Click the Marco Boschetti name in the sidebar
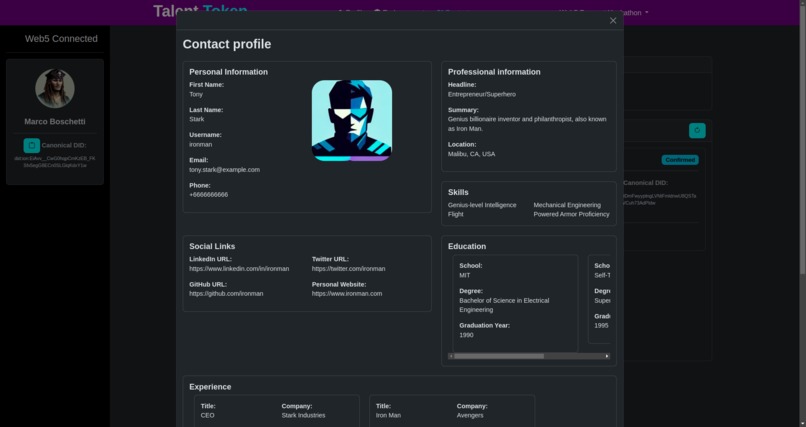 (54, 122)
